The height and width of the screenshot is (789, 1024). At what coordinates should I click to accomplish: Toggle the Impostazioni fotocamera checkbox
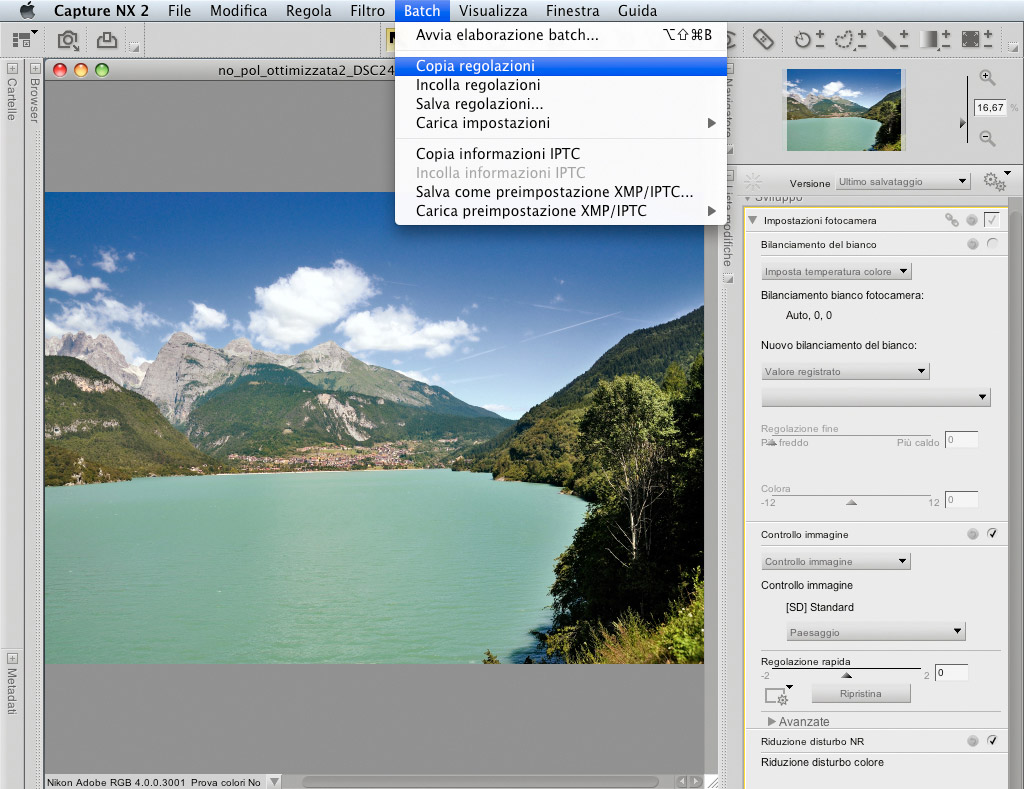(991, 220)
